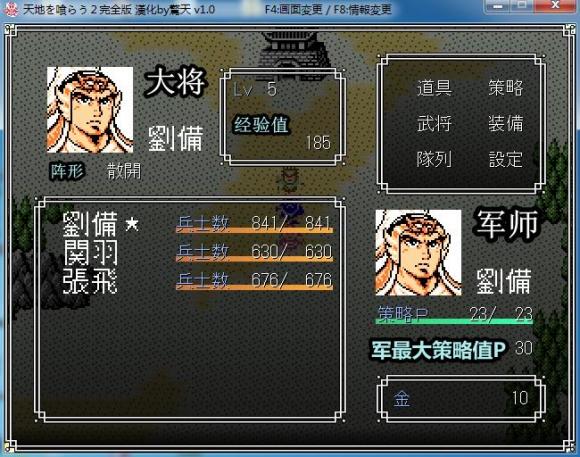
Task: Click the 散開 formation label
Action: 124,171
